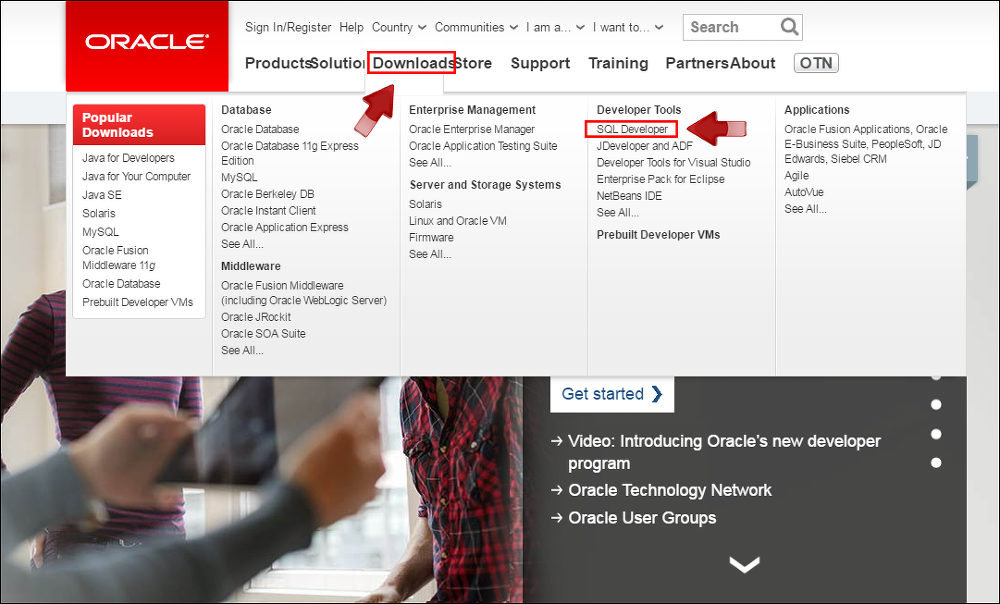Open the Products menu
The width and height of the screenshot is (1000, 604).
click(278, 63)
